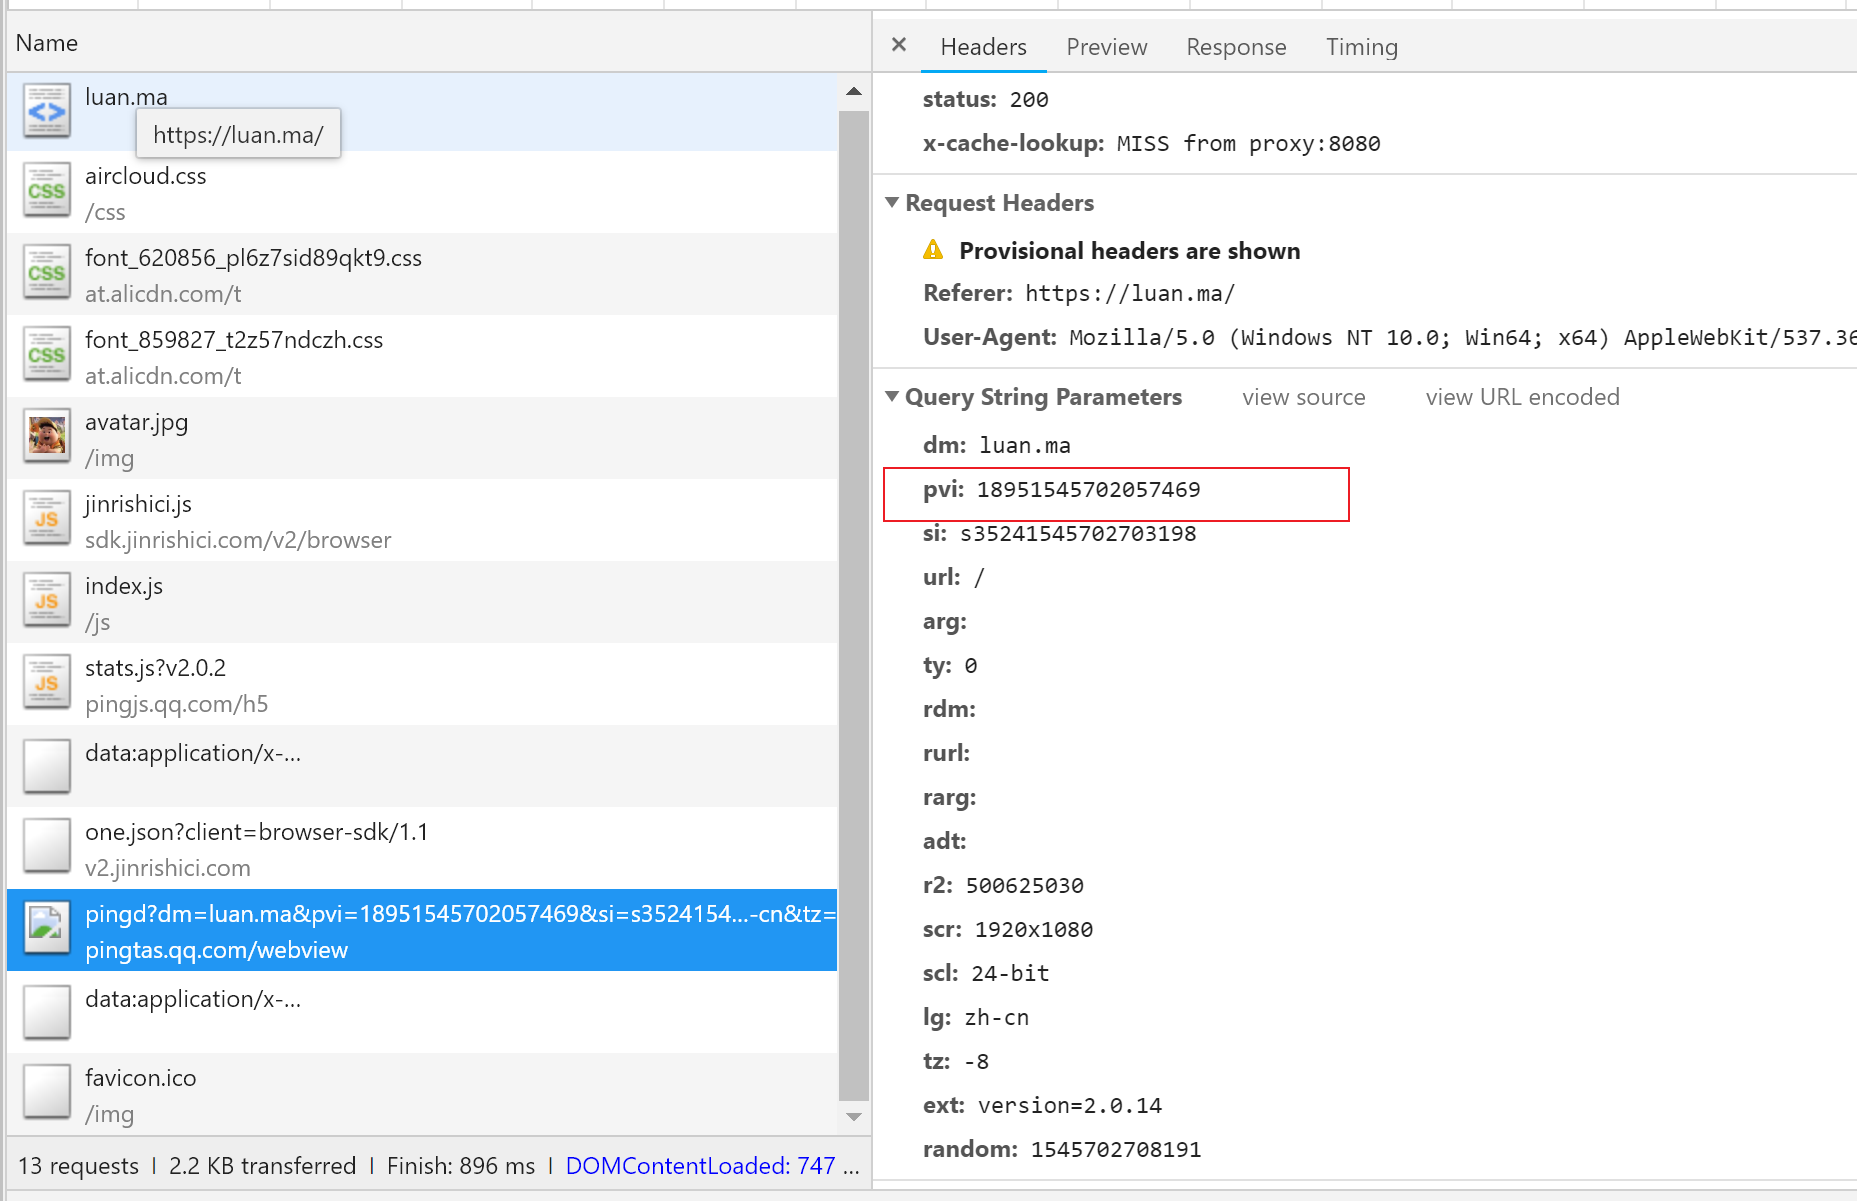
Task: Click the jinrishici.js script file icon
Action: point(46,519)
